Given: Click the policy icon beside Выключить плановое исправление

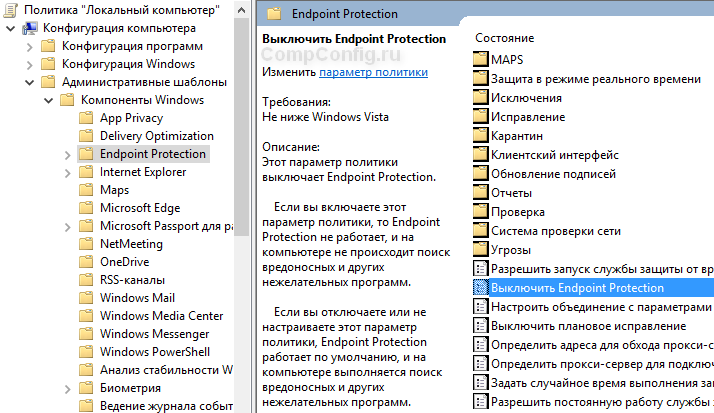Looking at the screenshot, I should click(480, 326).
